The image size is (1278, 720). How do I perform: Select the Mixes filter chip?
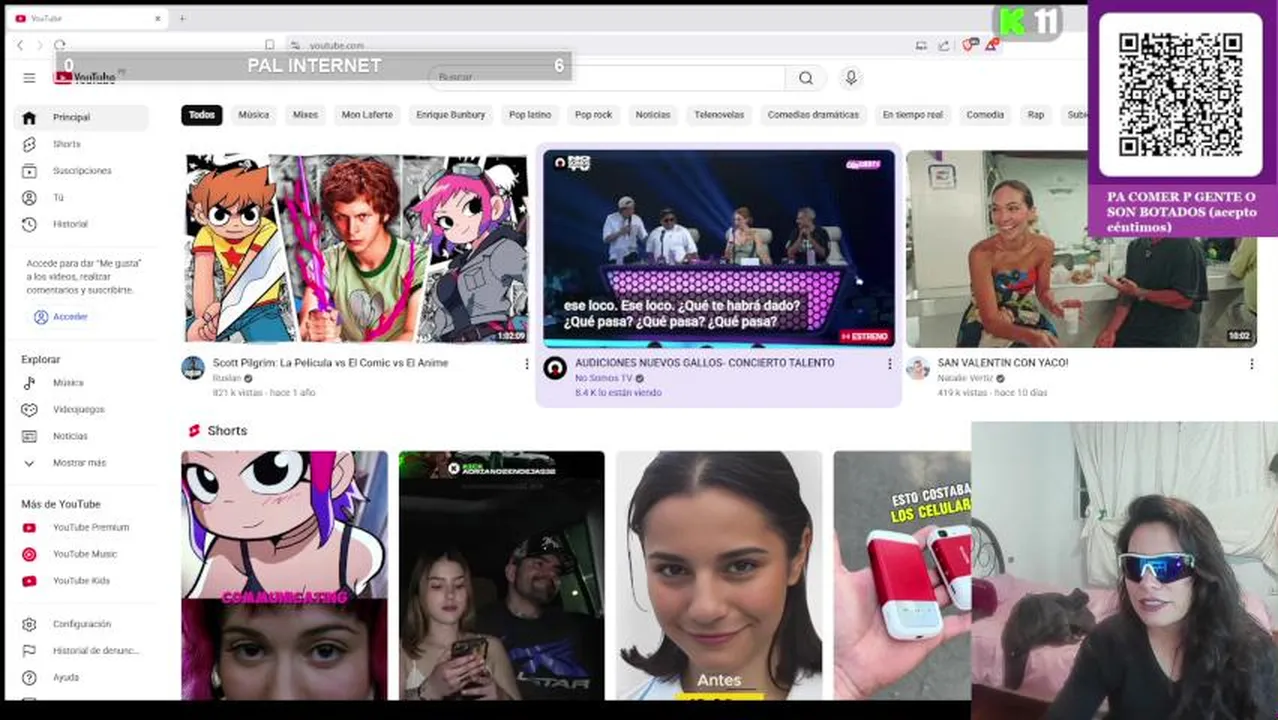[x=306, y=115]
